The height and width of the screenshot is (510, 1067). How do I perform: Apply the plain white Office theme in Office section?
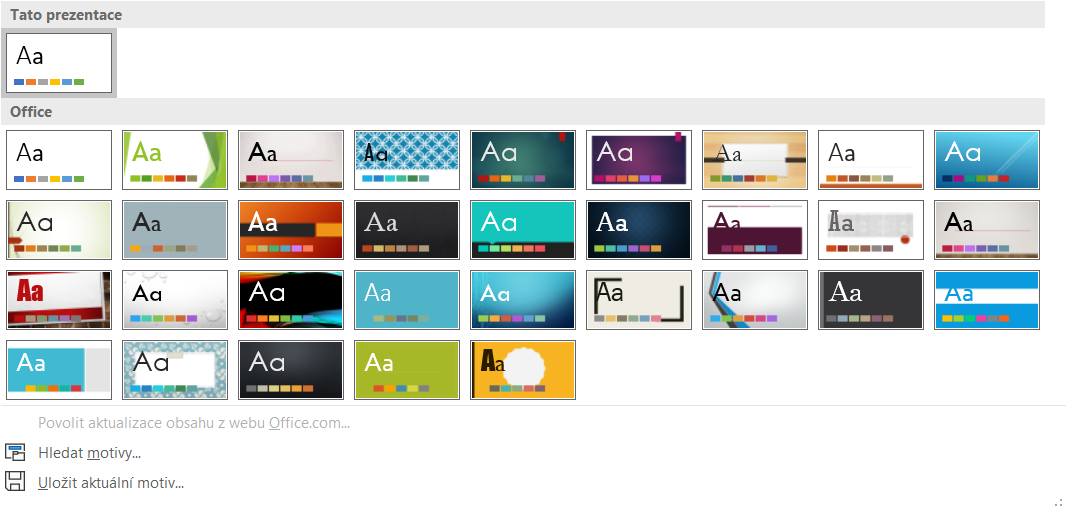[59, 160]
